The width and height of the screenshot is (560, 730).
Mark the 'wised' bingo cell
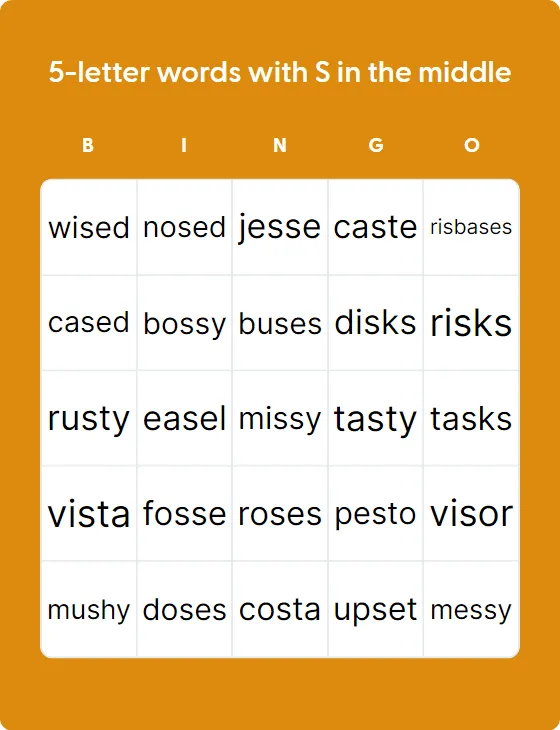click(89, 227)
